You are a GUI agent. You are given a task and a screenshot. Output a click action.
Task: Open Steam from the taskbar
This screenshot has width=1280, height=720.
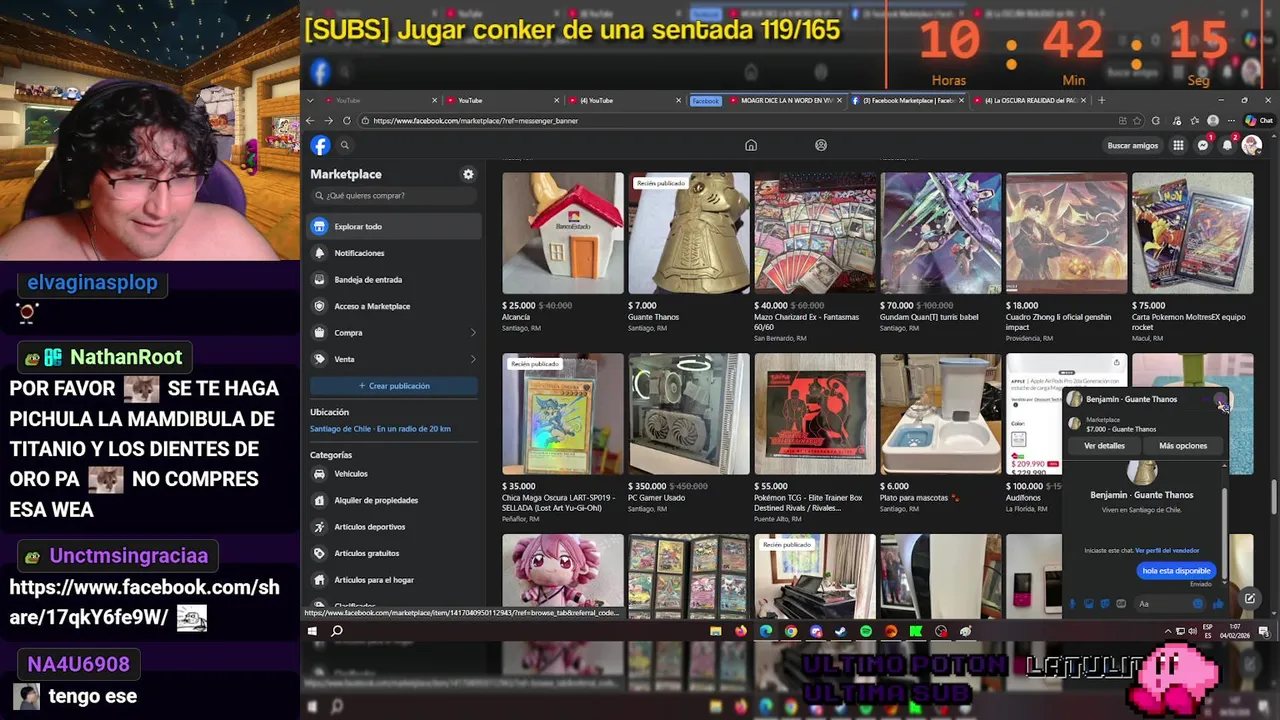[841, 631]
